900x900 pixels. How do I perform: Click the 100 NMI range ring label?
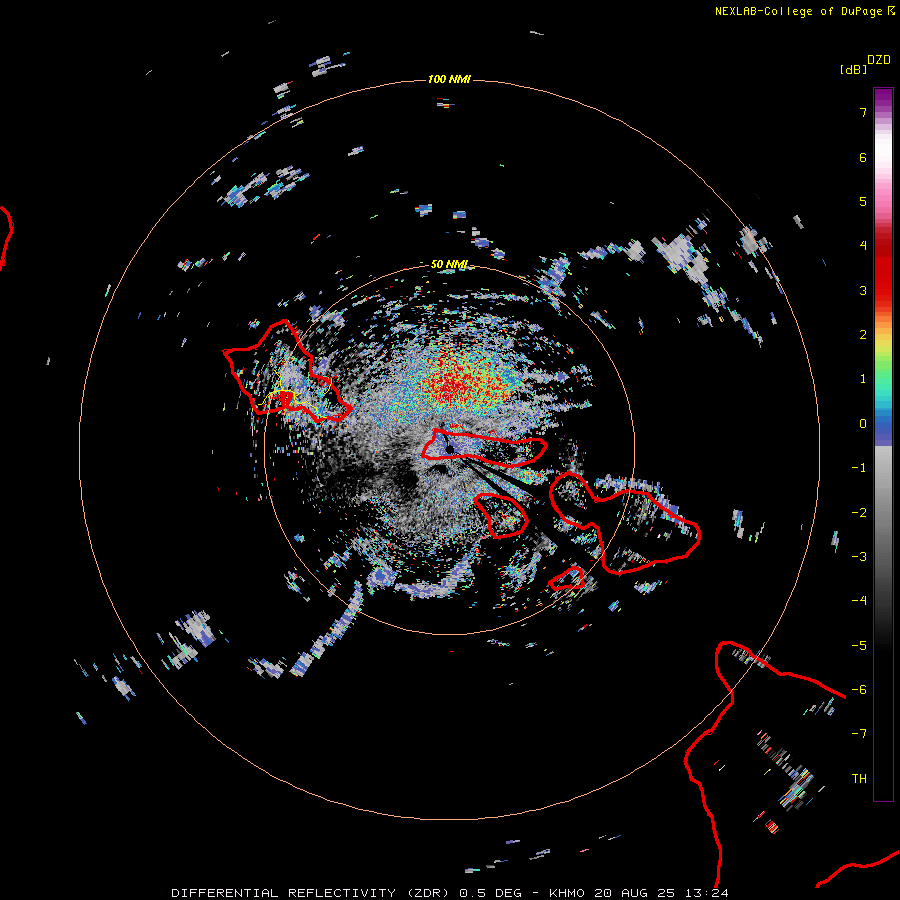[449, 79]
